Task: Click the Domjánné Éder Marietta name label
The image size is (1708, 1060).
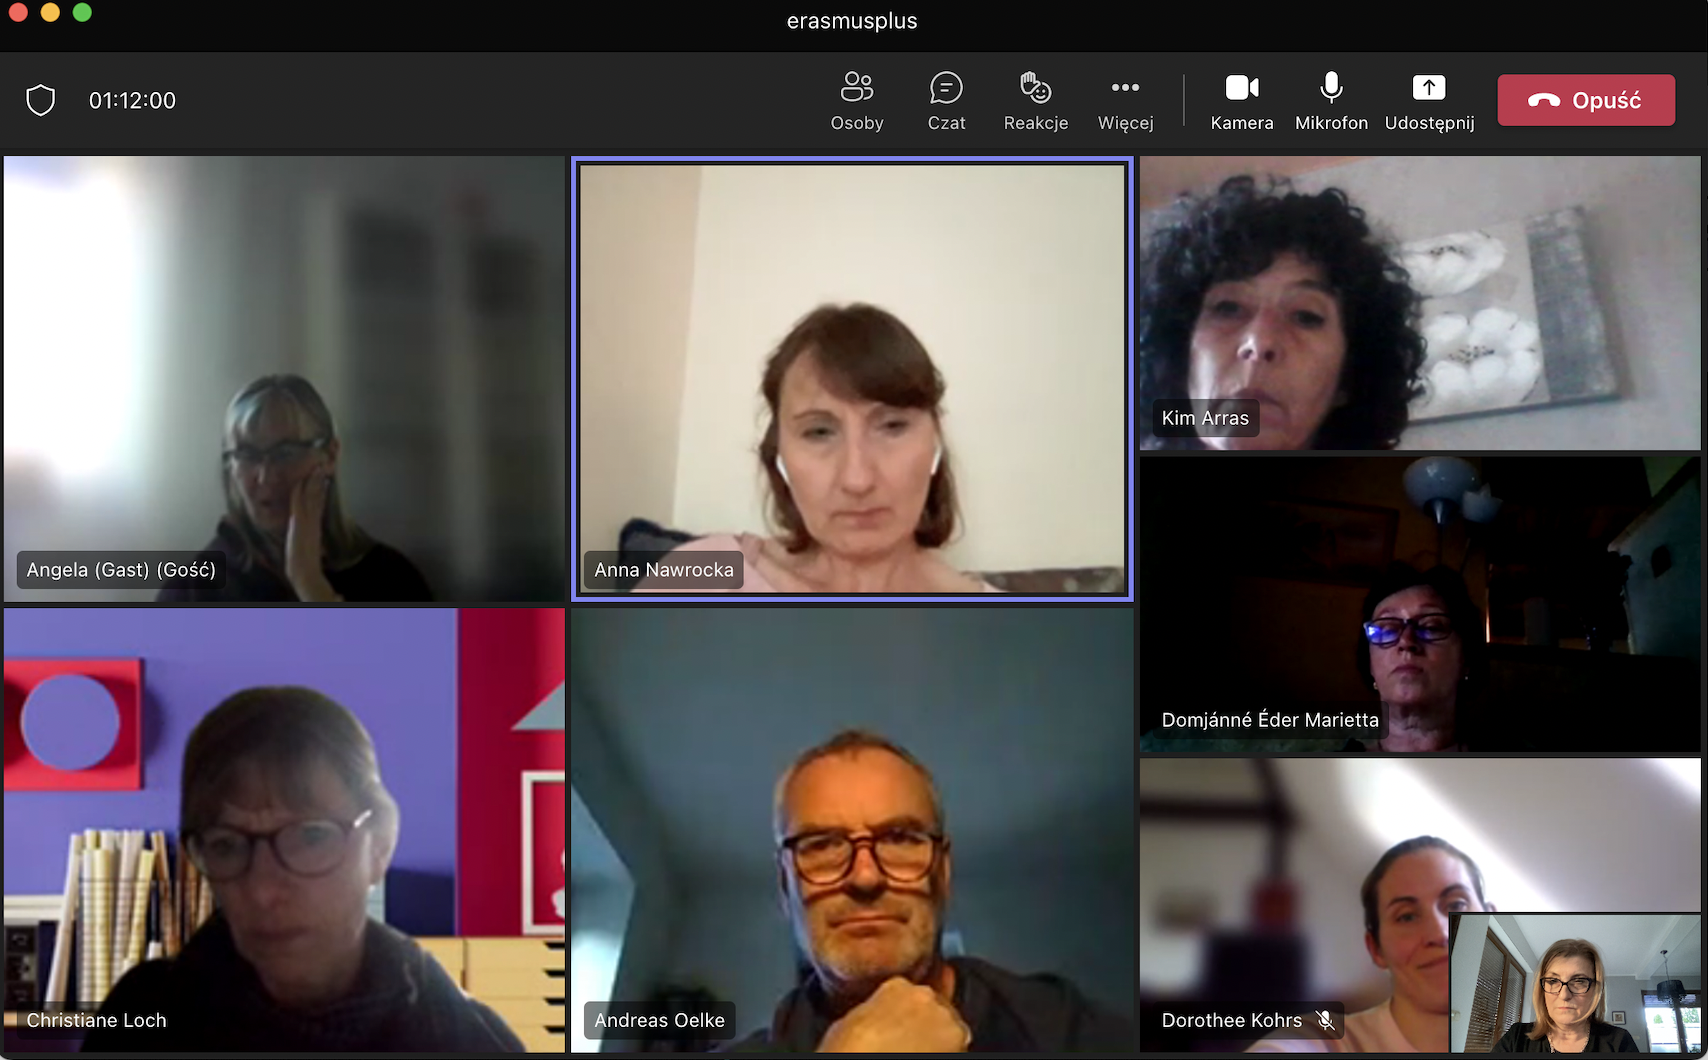Action: click(x=1270, y=720)
